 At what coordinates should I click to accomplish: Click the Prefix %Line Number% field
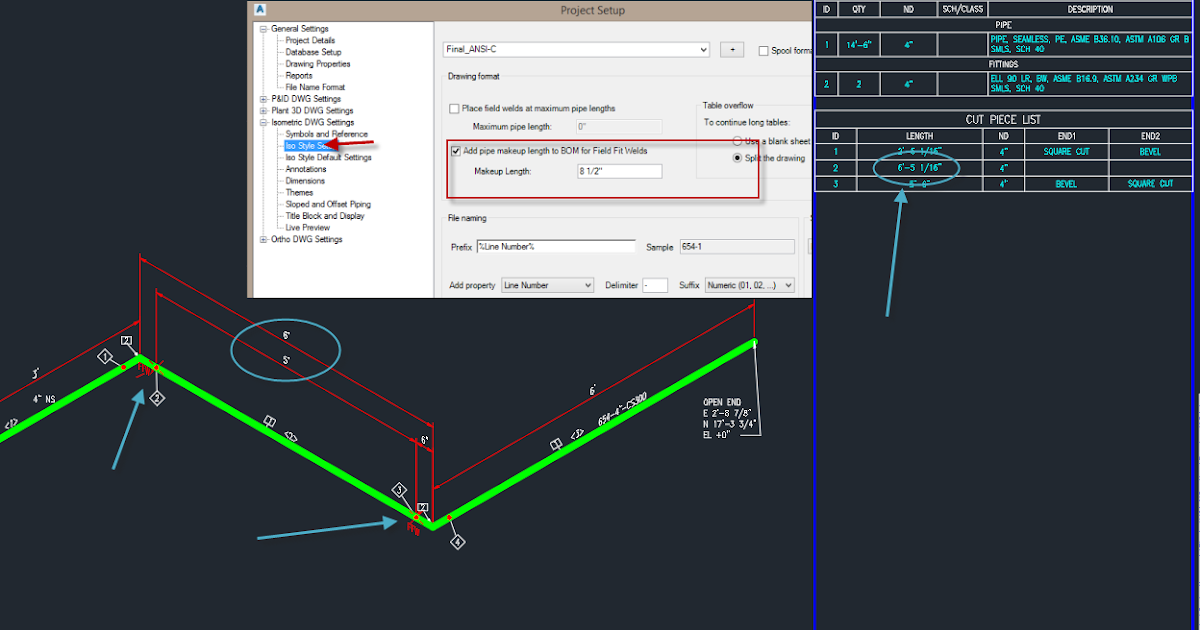556,246
